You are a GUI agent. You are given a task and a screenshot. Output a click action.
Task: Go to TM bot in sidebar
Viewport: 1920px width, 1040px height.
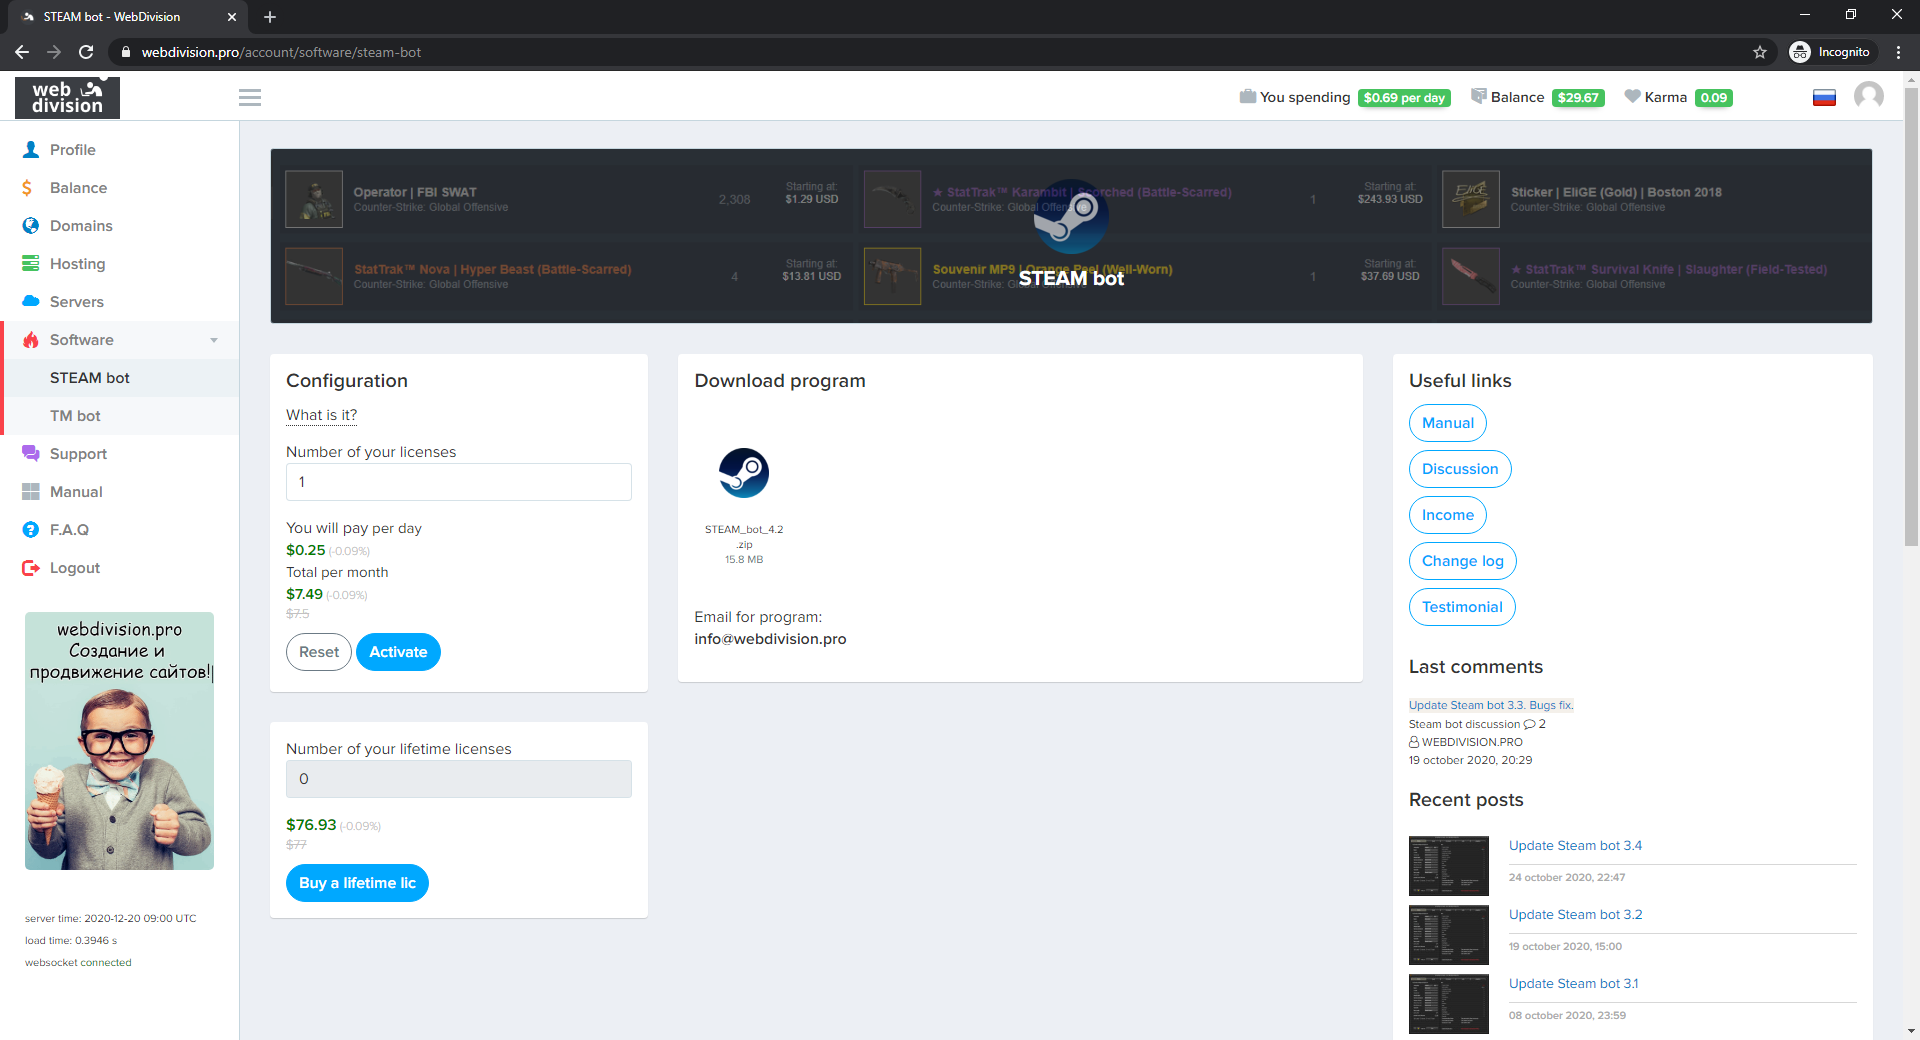(x=75, y=416)
